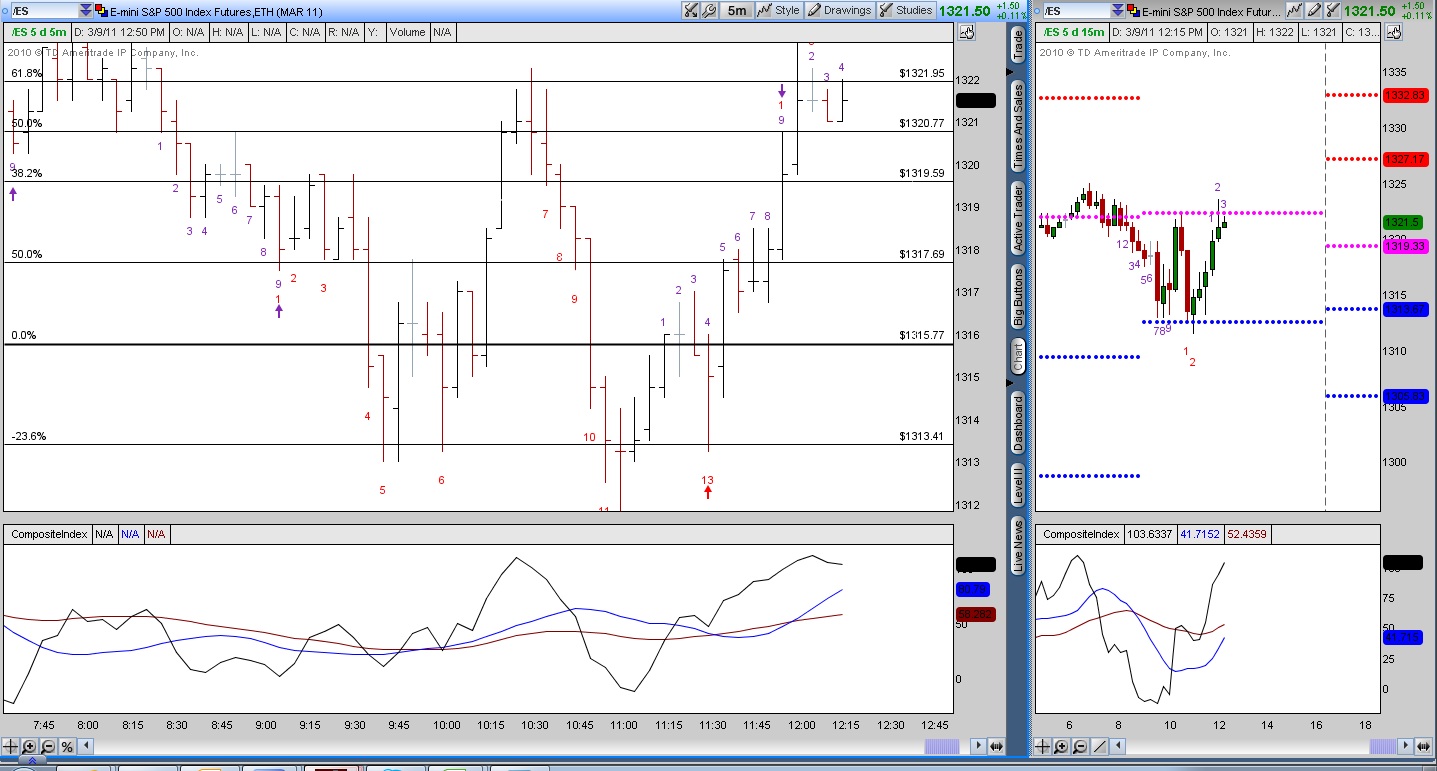Click the 61.8% Fibonacci label
This screenshot has width=1437, height=771.
(27, 73)
